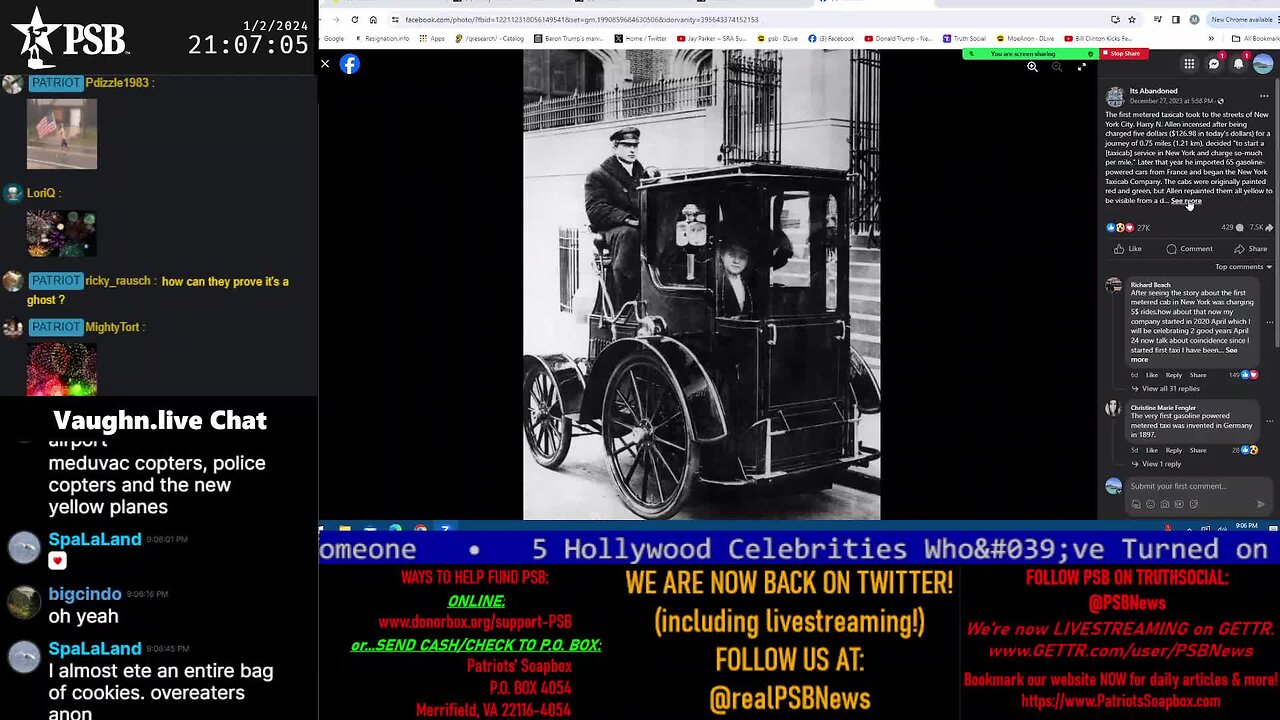Open the Top comments sort dropdown
The image size is (1280, 720).
pyautogui.click(x=1243, y=267)
